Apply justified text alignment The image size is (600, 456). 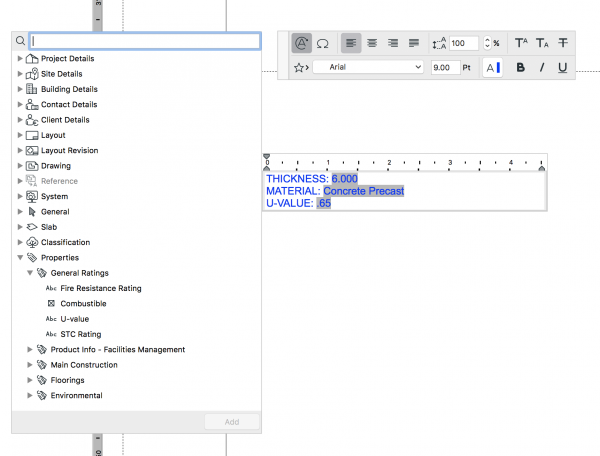(414, 43)
